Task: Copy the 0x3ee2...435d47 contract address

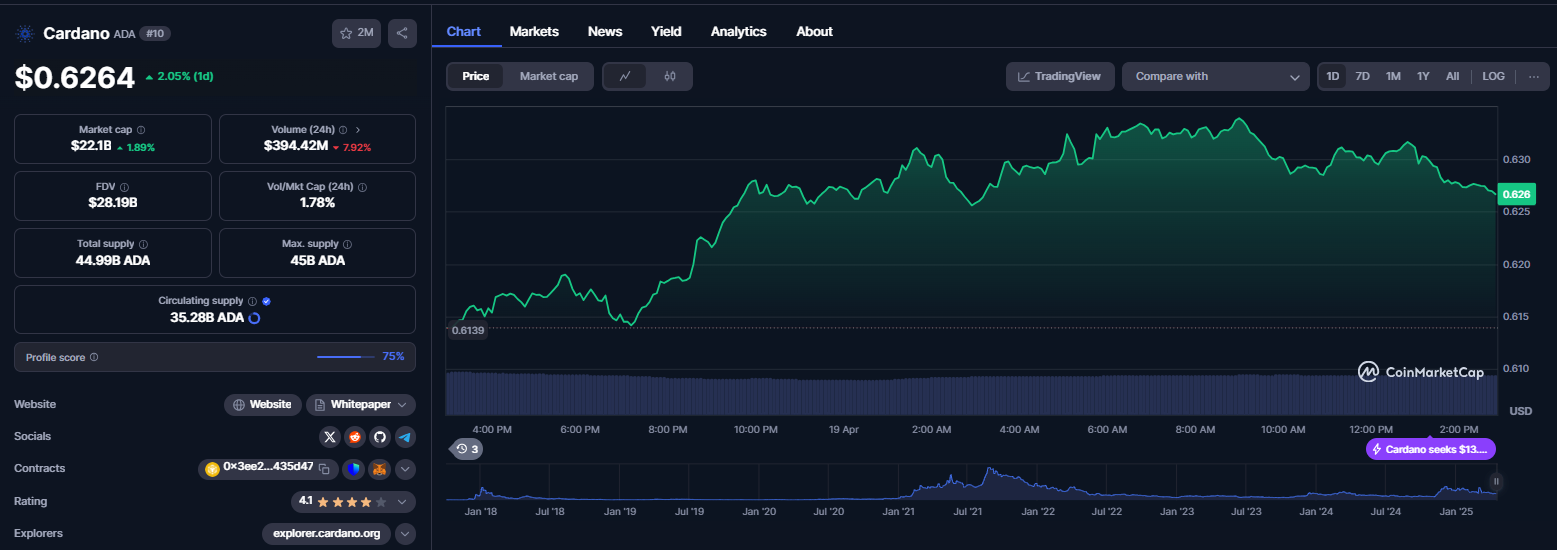Action: coord(324,469)
